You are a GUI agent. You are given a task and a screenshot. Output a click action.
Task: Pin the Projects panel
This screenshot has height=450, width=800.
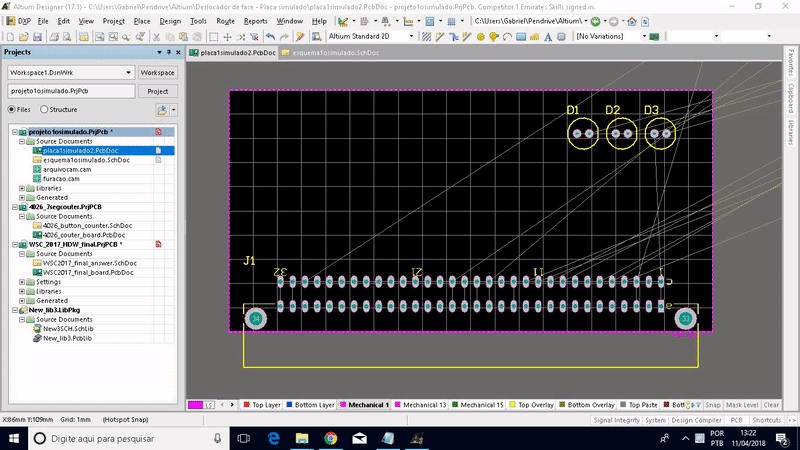coord(169,52)
